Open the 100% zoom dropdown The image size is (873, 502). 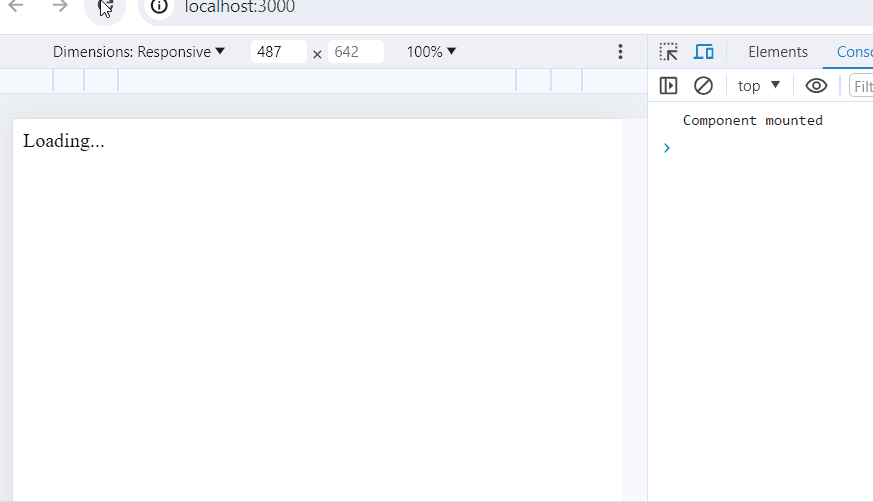[x=431, y=52]
